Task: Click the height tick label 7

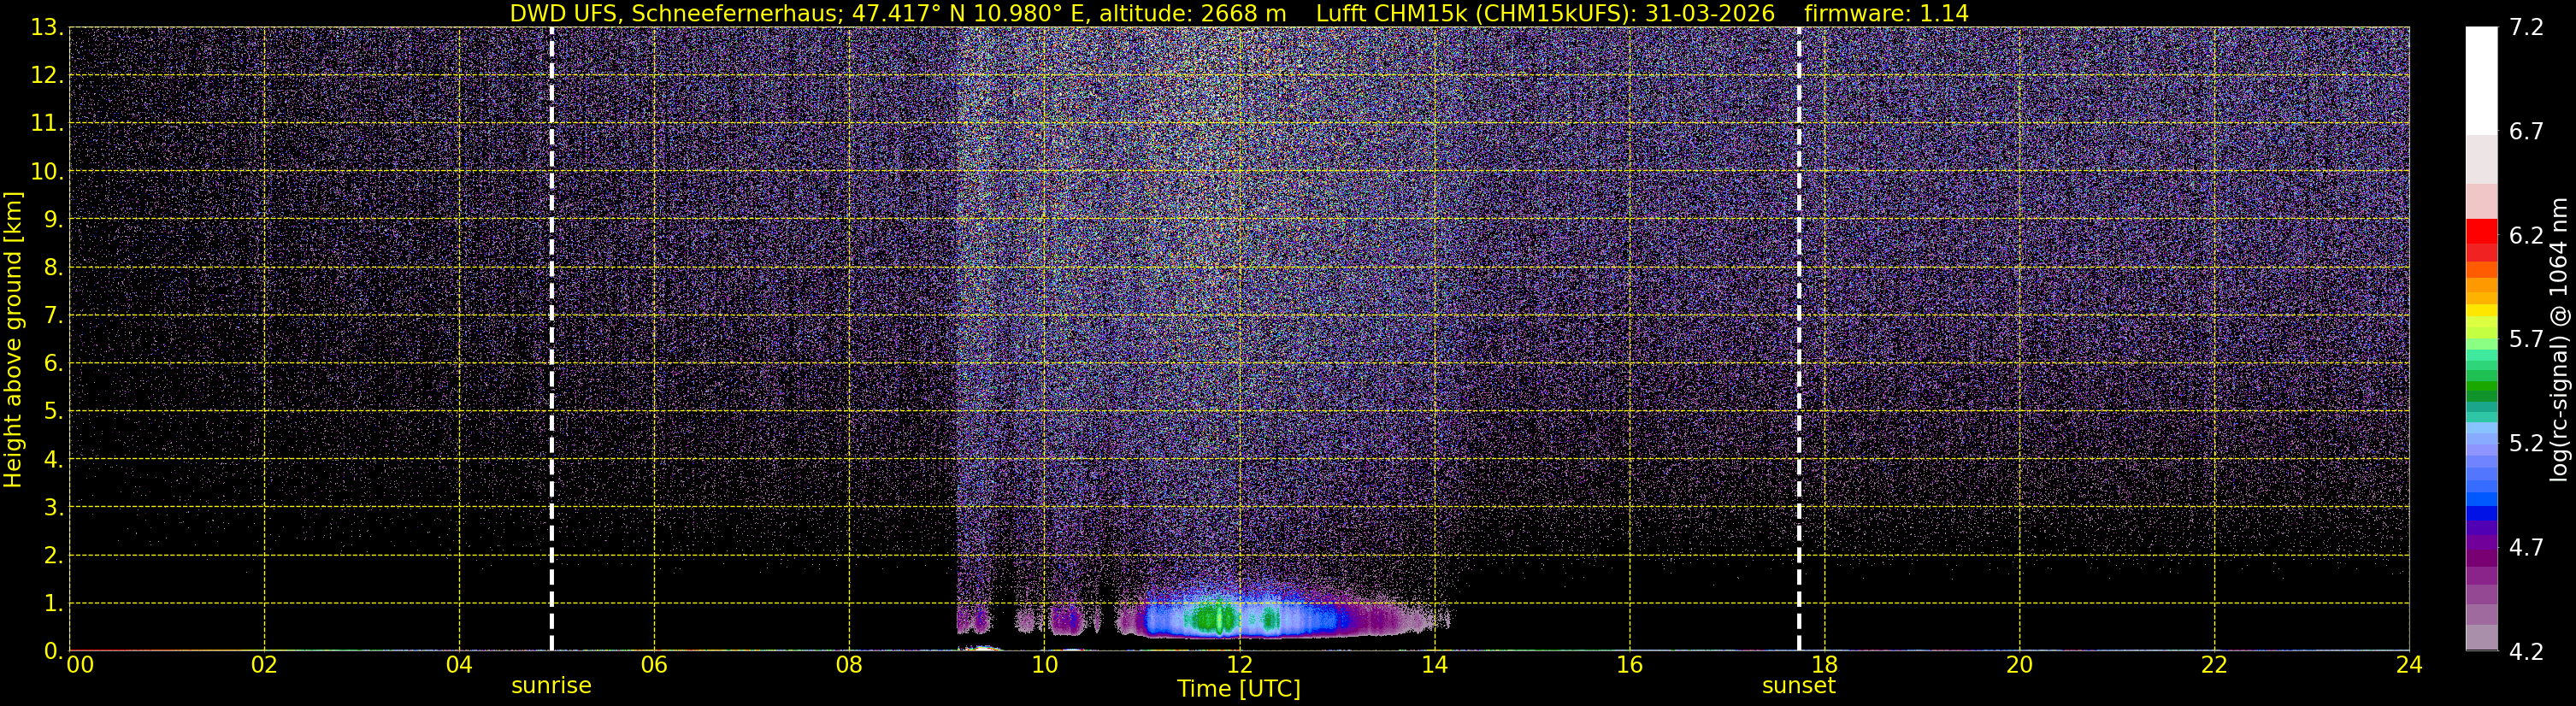Action: click(52, 316)
